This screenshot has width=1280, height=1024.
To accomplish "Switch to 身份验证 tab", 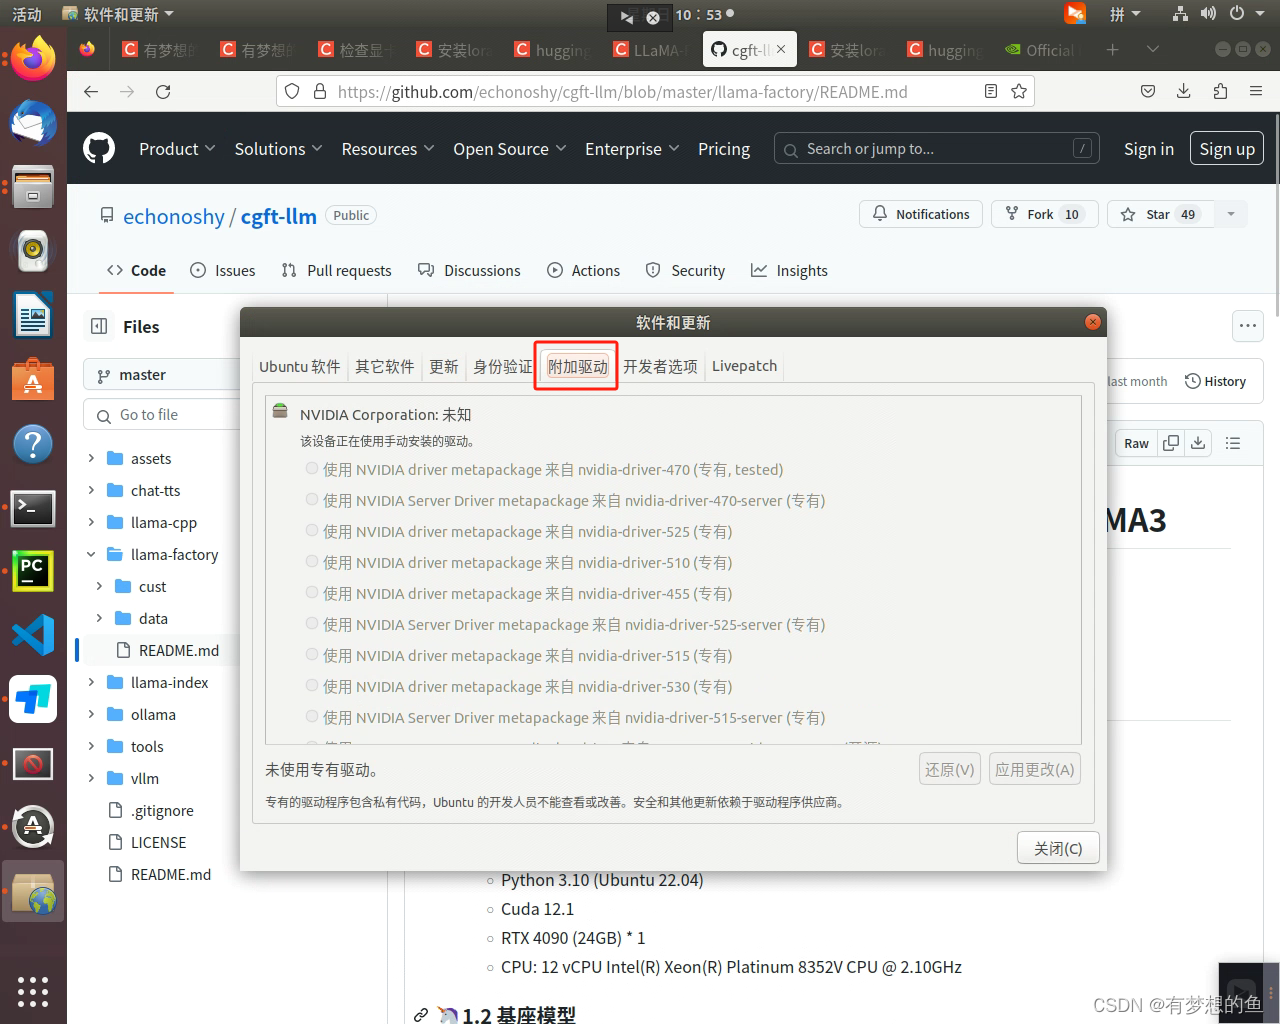I will [503, 366].
